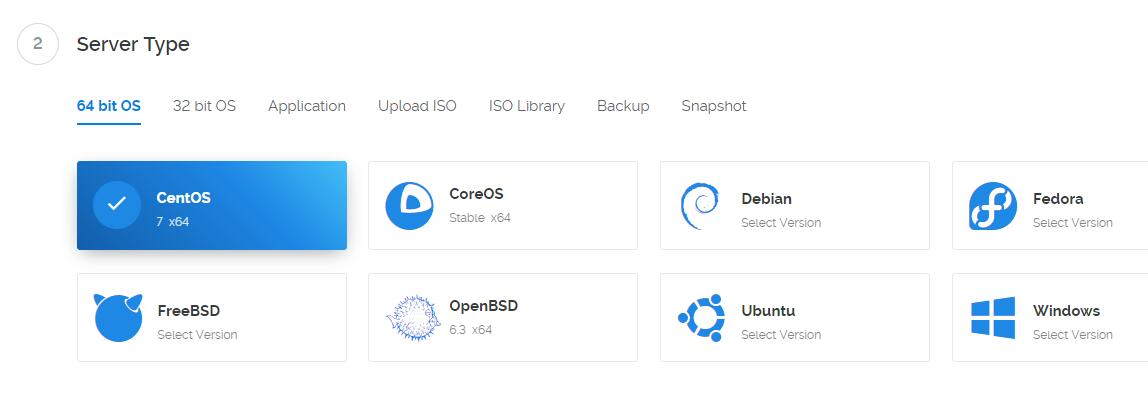Click the Windows name label

pyautogui.click(x=1067, y=311)
